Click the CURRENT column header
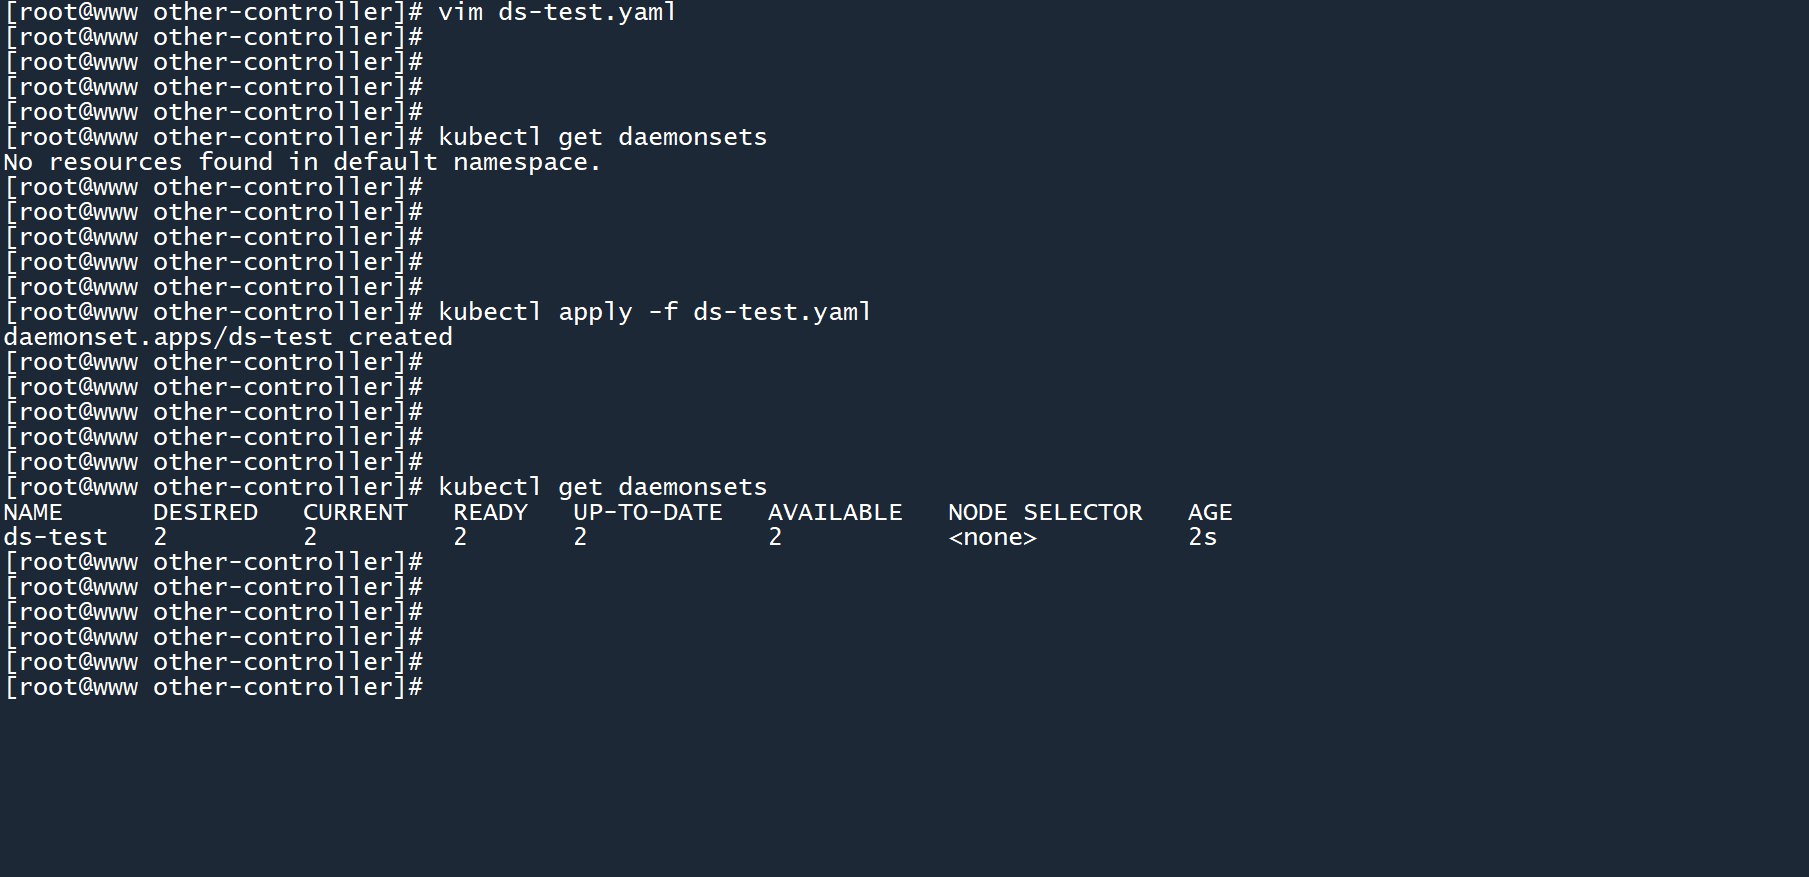 (x=355, y=512)
